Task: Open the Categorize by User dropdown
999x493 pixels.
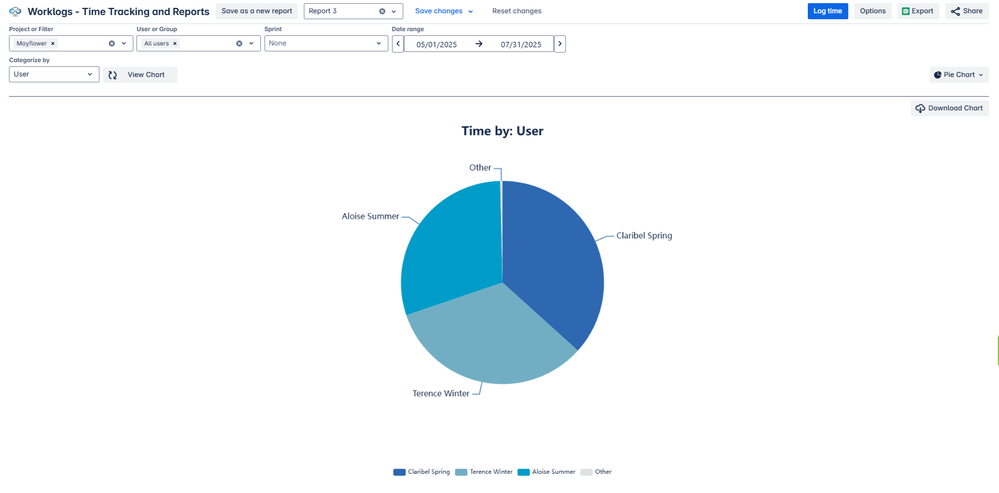Action: (54, 75)
